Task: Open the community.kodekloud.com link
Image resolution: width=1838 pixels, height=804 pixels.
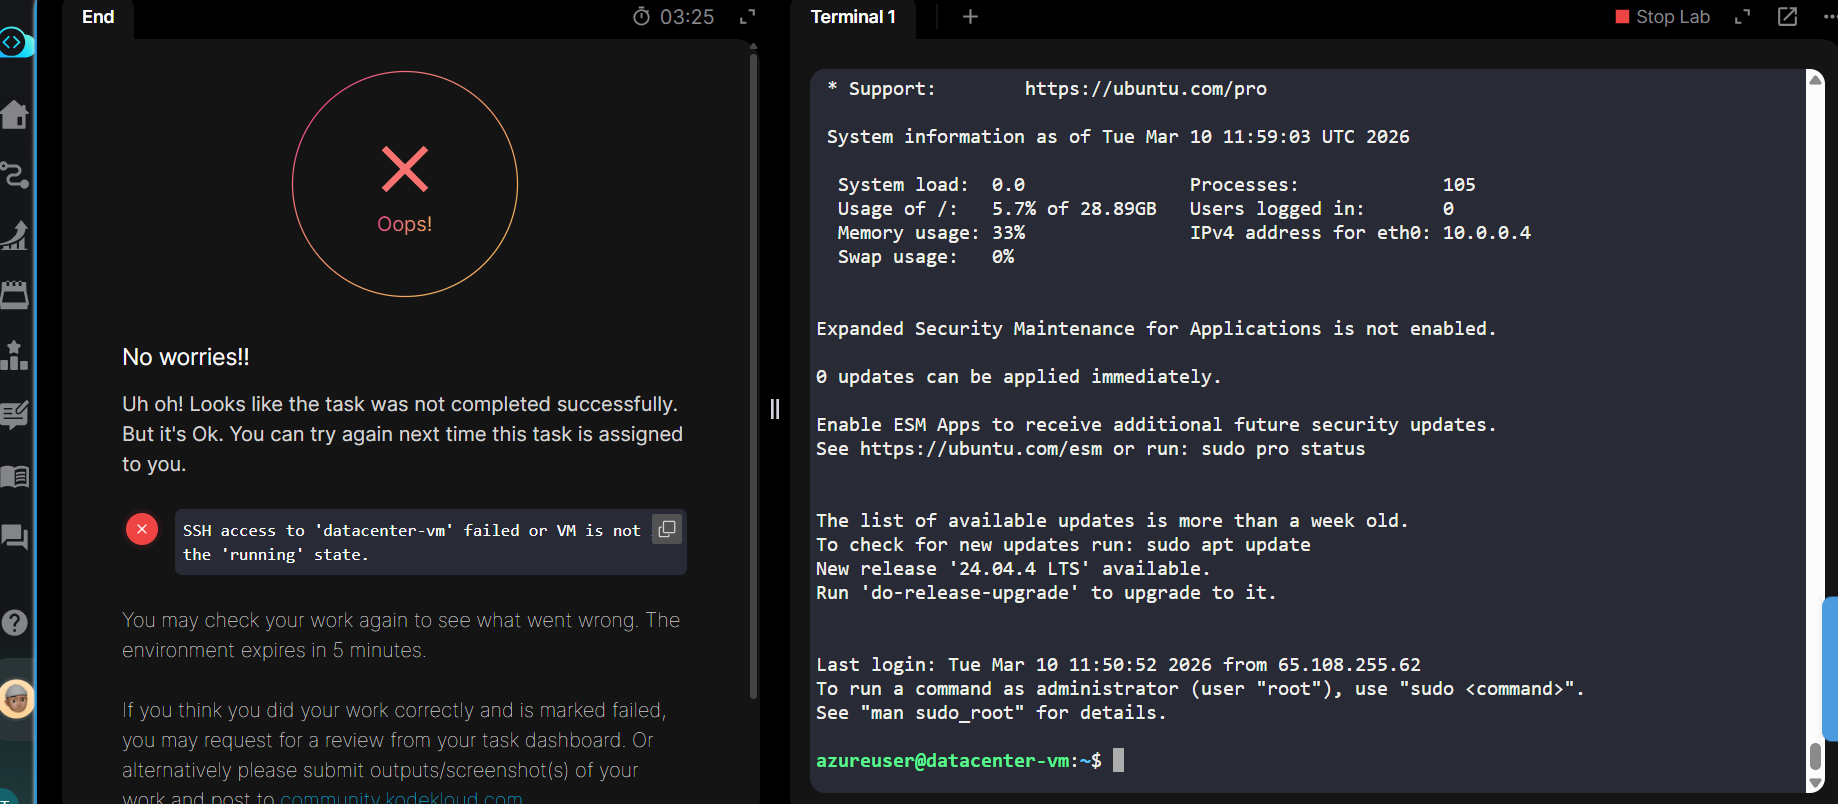Action: tap(401, 798)
